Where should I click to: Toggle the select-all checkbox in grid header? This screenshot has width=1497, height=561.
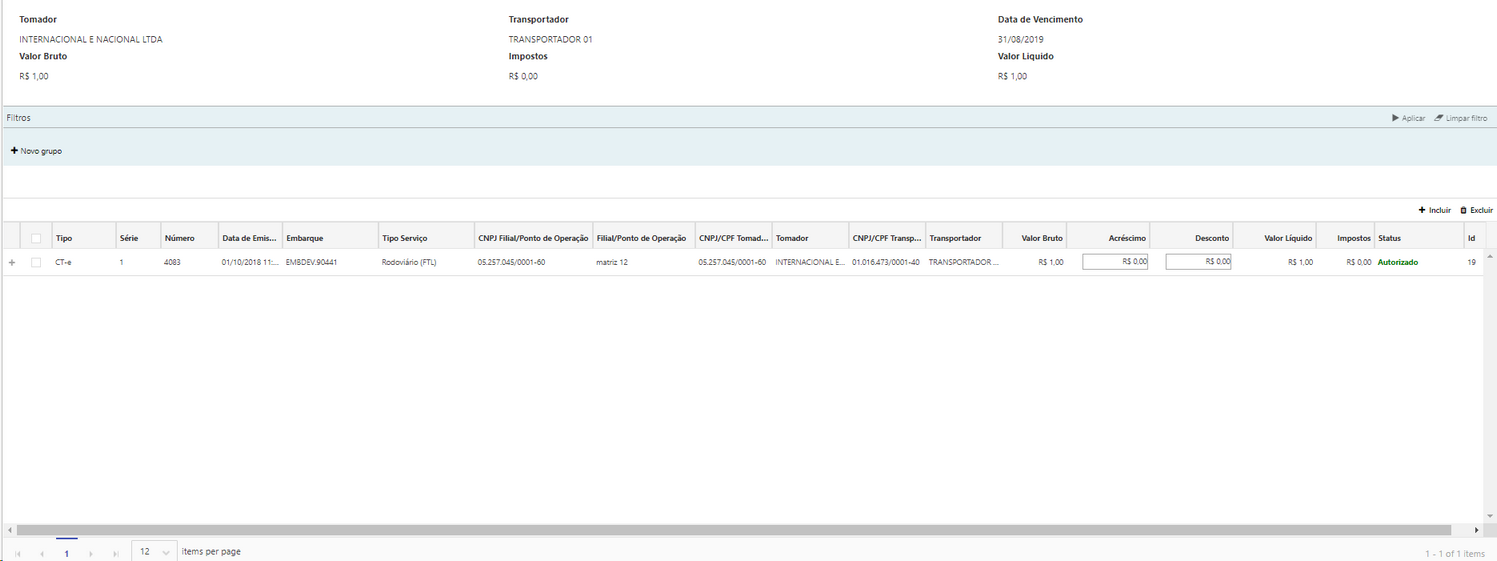click(36, 238)
